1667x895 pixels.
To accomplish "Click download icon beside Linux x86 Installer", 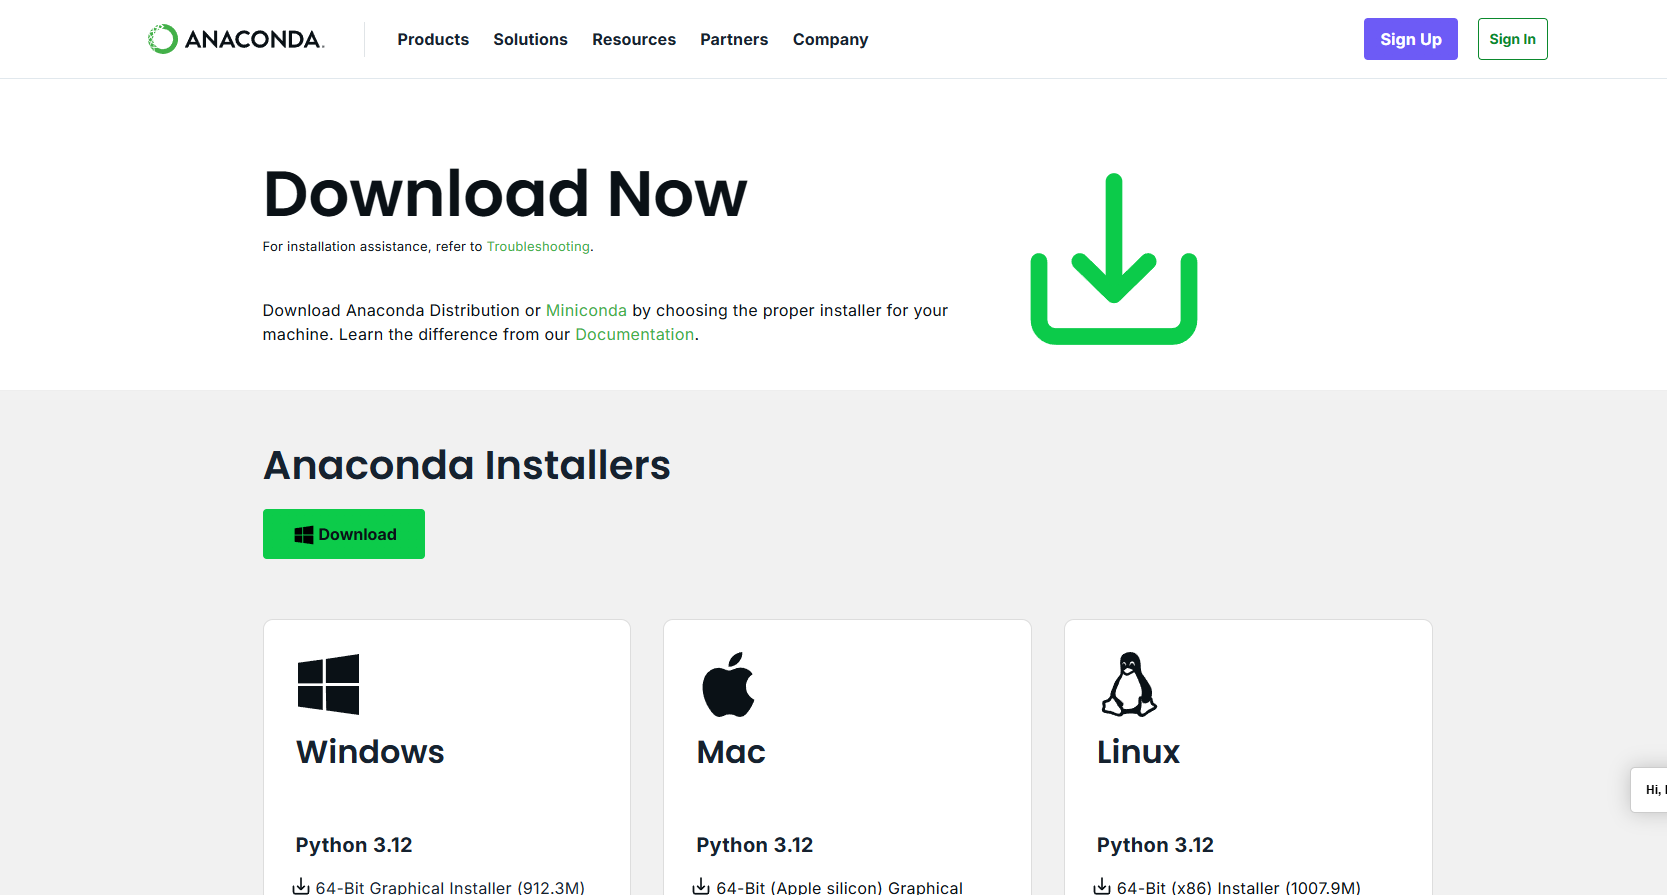I will coord(1102,886).
